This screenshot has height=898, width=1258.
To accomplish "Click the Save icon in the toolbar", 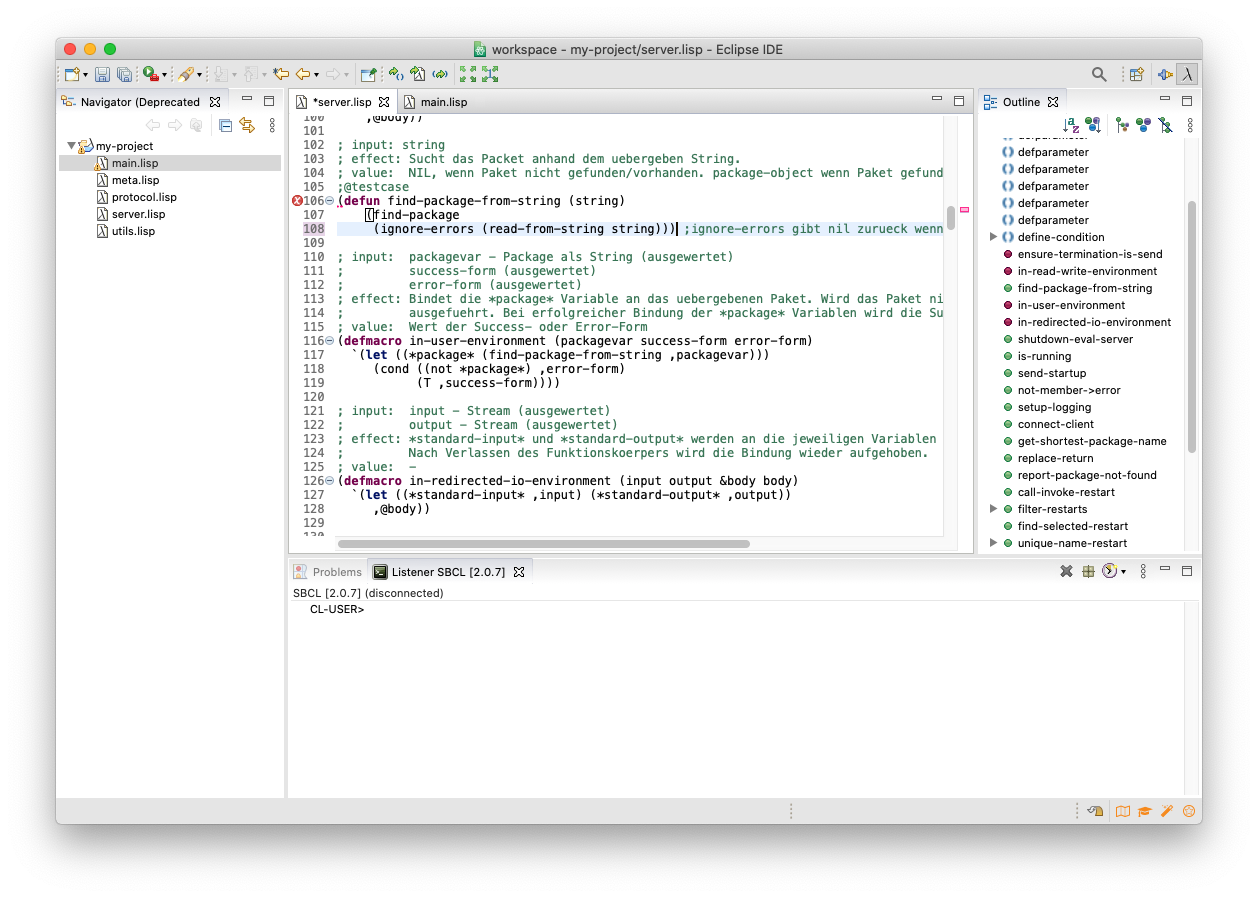I will [102, 74].
